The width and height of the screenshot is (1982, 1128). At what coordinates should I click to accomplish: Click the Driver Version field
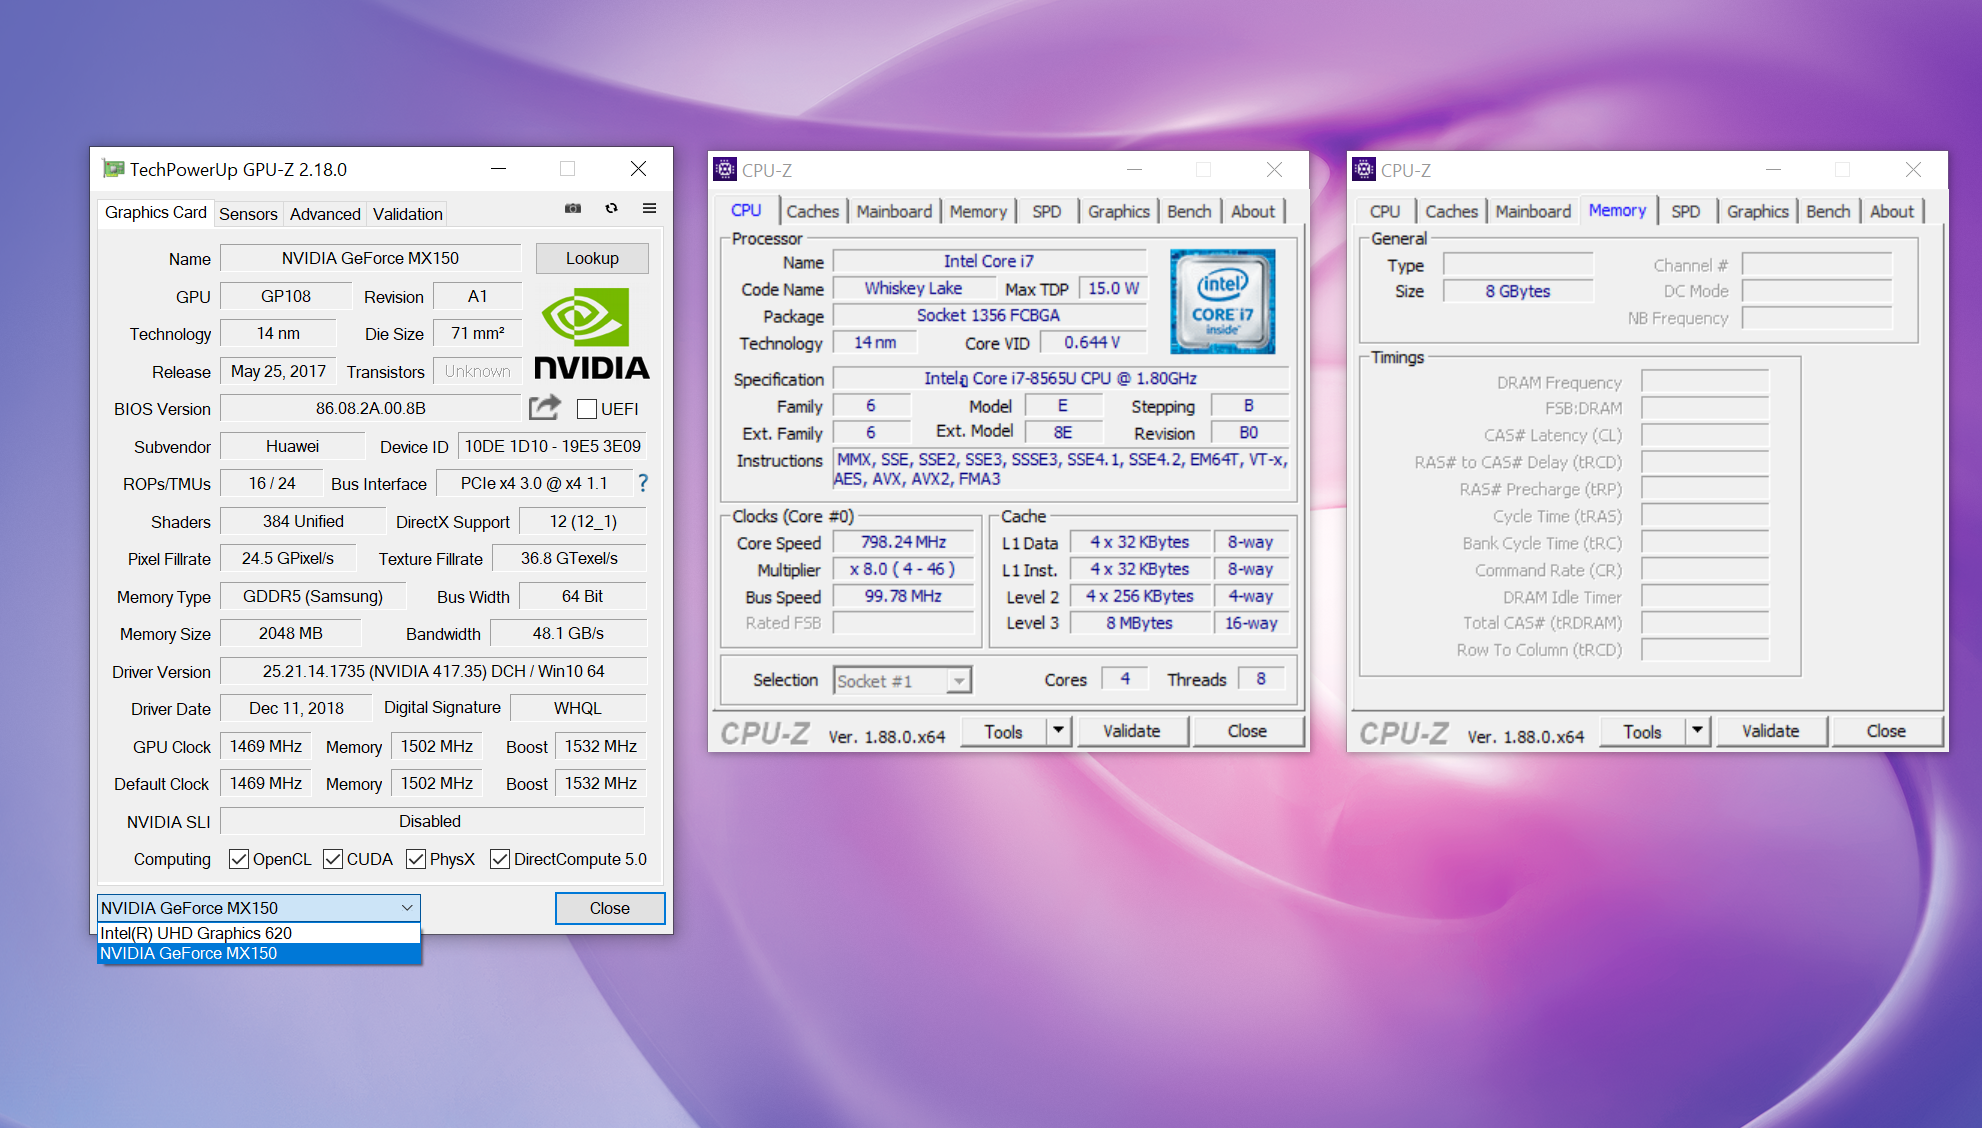[433, 671]
